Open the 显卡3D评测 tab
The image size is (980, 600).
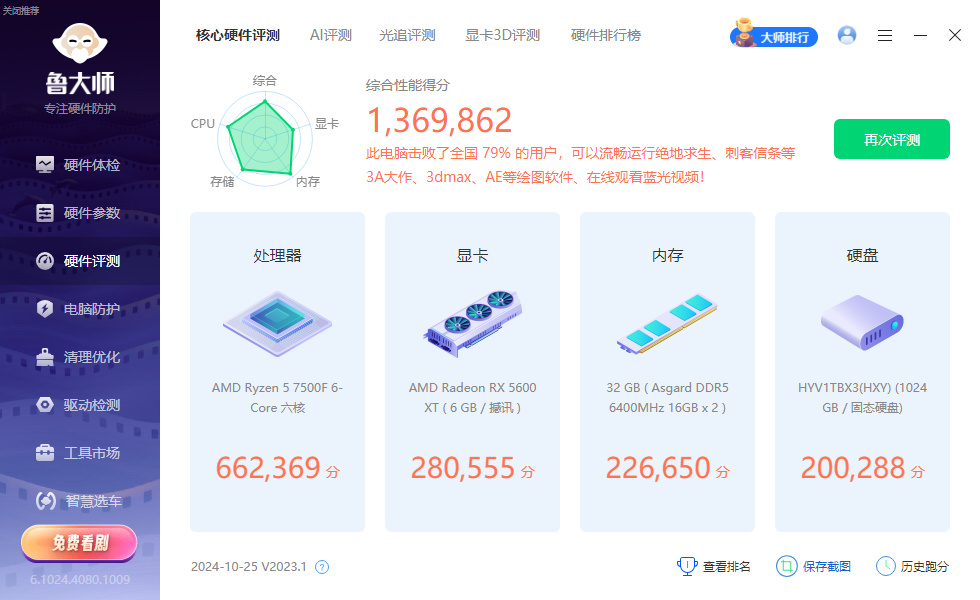click(502, 35)
